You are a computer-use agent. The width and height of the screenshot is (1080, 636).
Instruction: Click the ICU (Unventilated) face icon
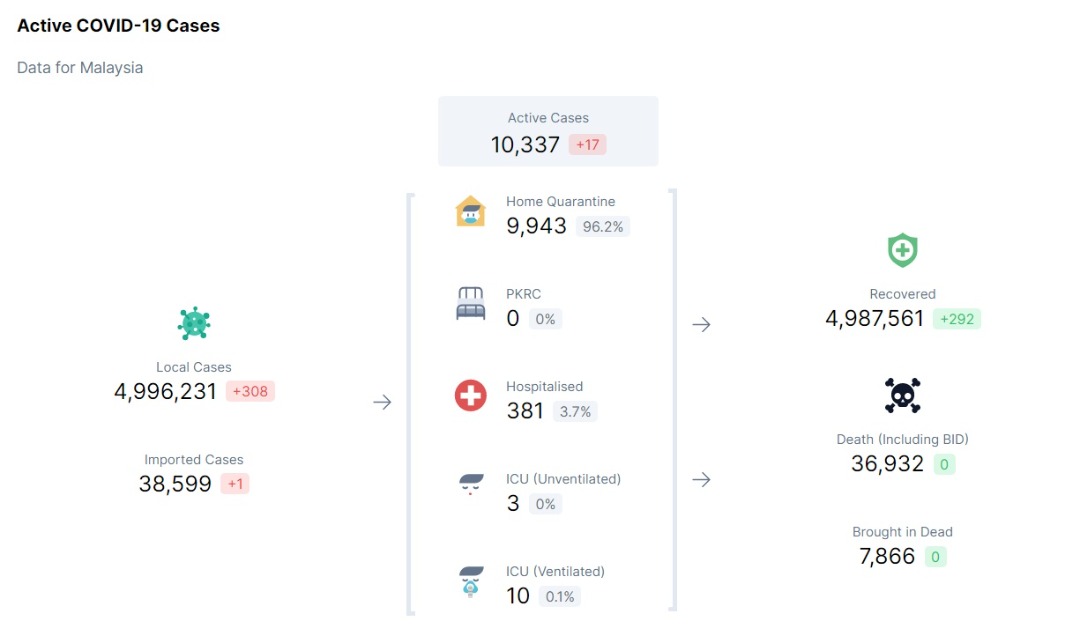coord(471,484)
